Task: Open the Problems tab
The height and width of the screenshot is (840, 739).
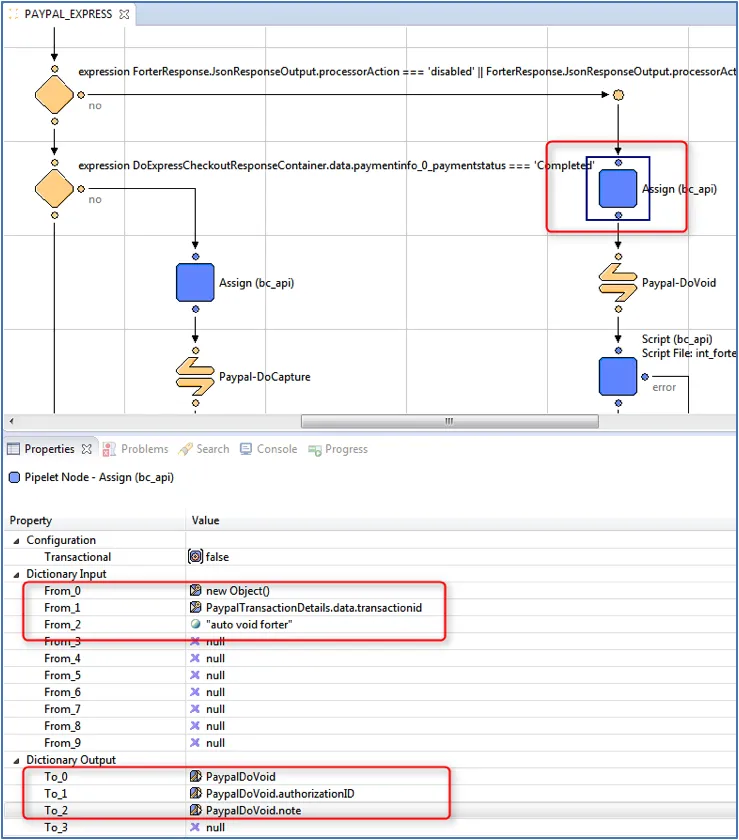Action: click(x=136, y=449)
